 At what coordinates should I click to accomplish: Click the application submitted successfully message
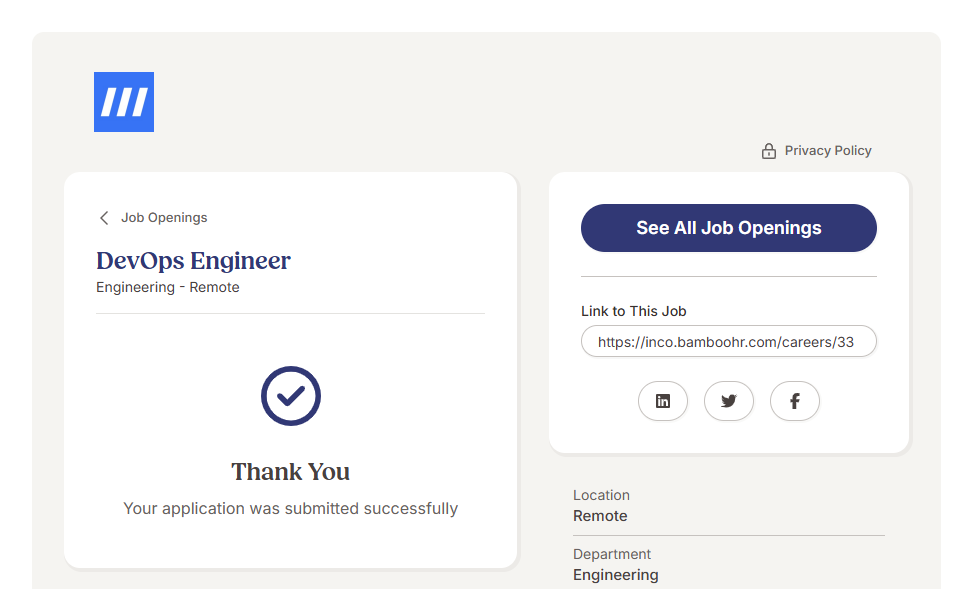tap(291, 508)
